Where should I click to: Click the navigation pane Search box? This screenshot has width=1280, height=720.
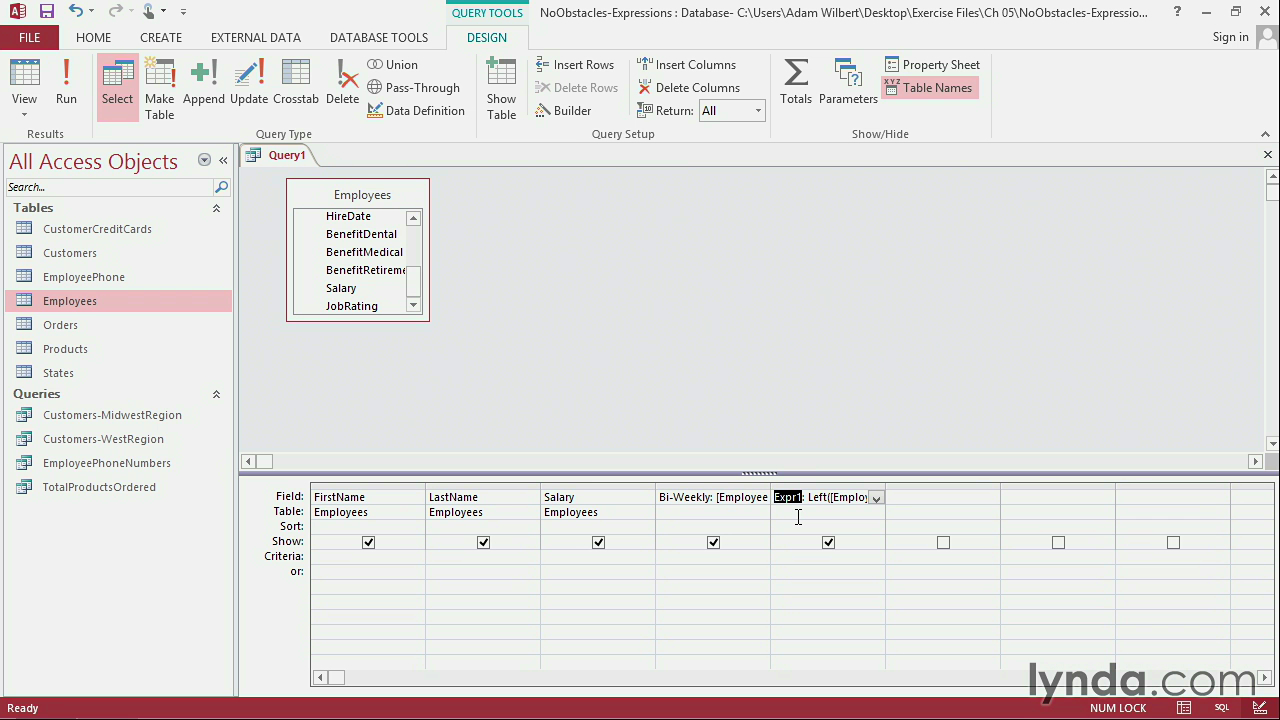coord(110,187)
